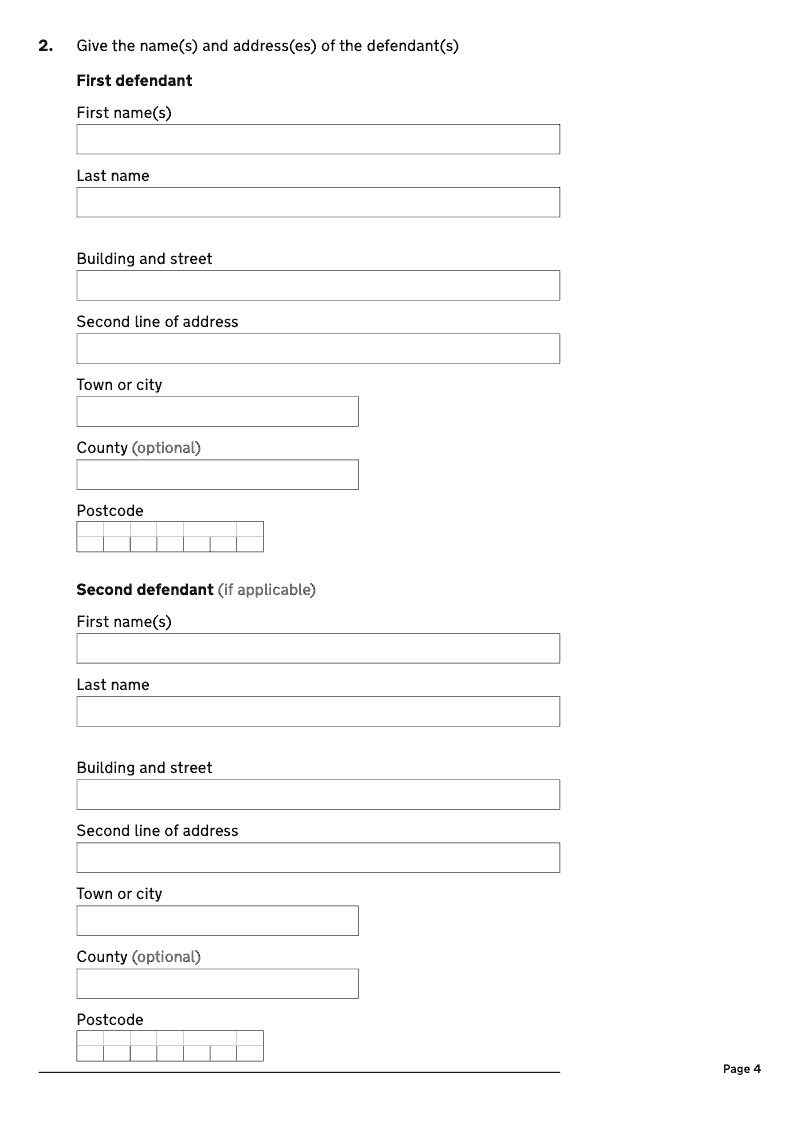Click second defendant's Second line of address field
The width and height of the screenshot is (800, 1130).
[x=318, y=857]
